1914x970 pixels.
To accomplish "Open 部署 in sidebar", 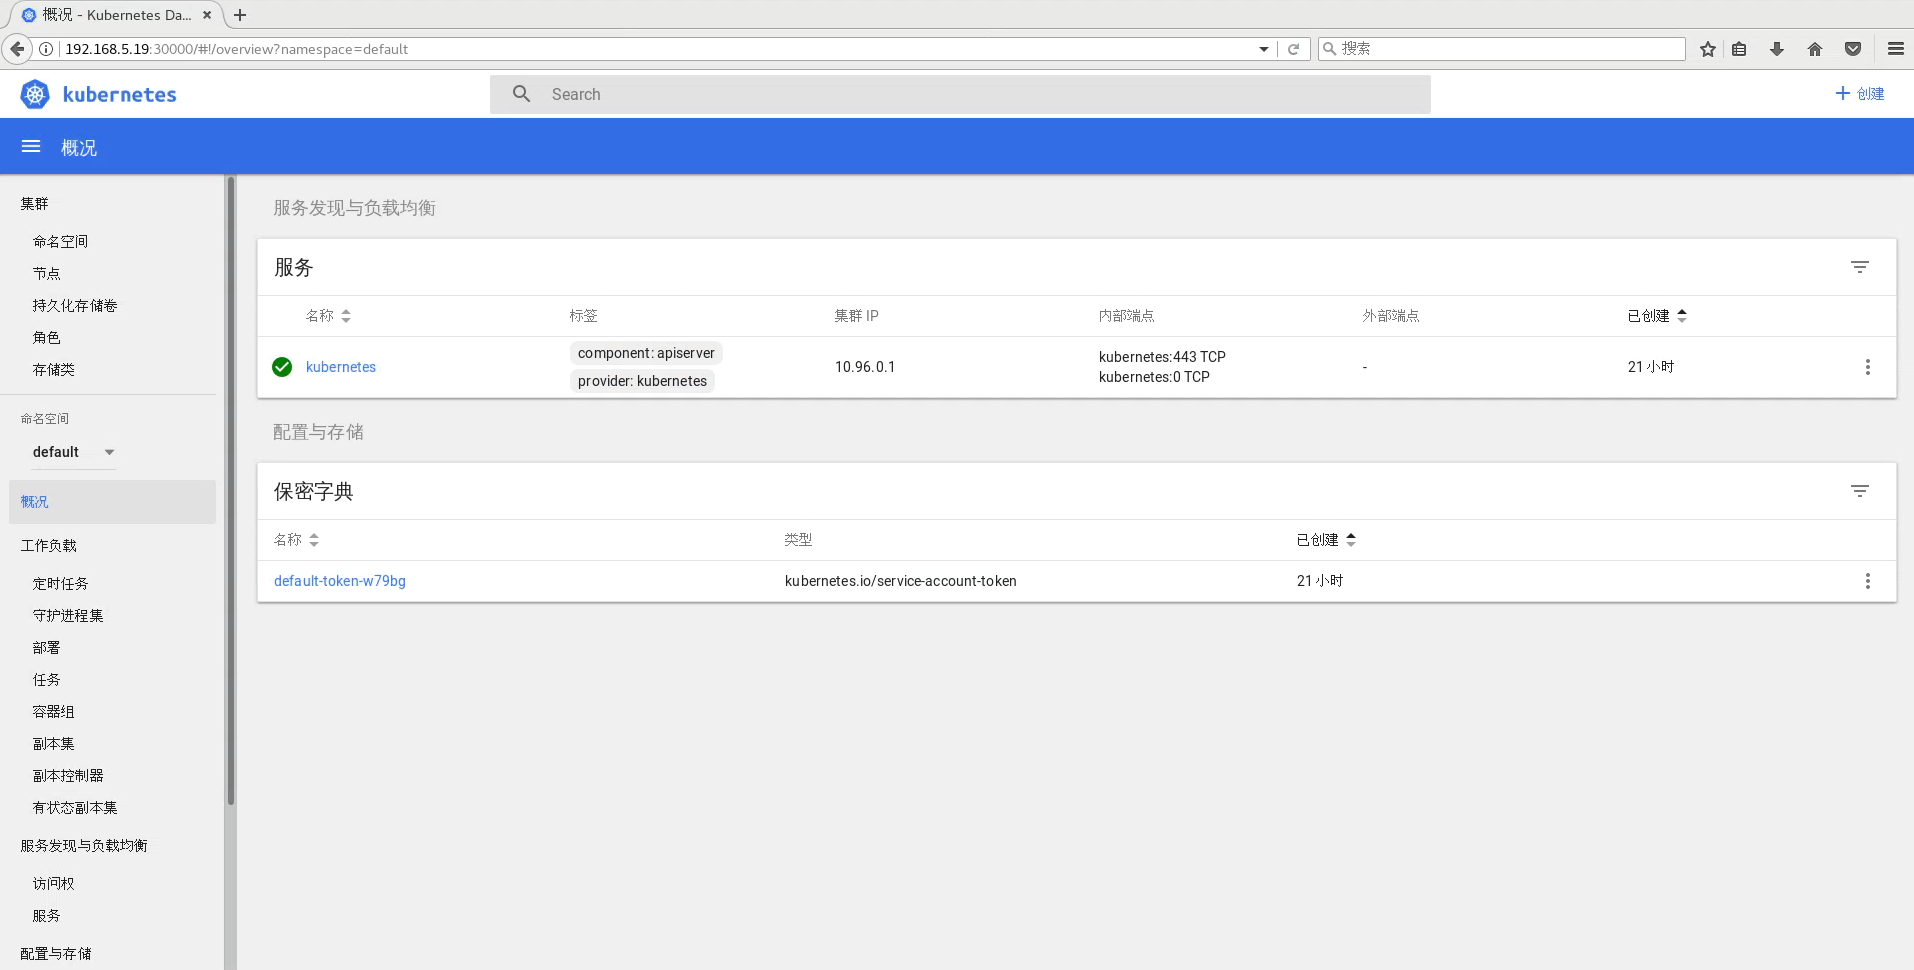I will (46, 648).
